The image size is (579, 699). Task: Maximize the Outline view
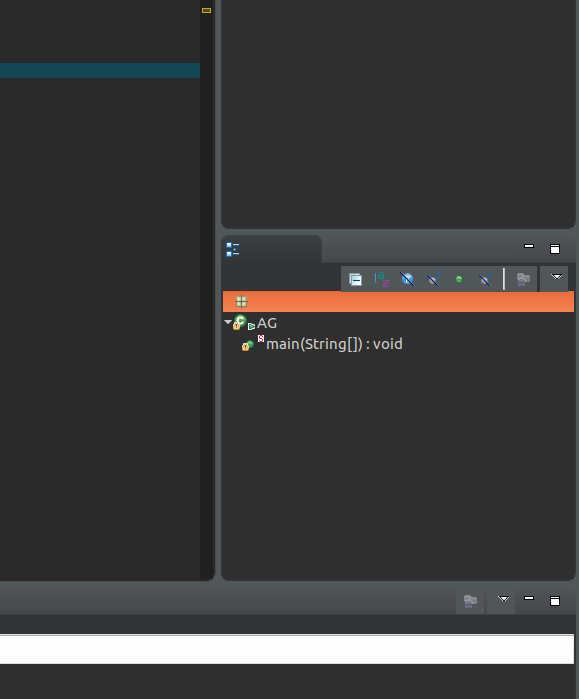coord(555,249)
